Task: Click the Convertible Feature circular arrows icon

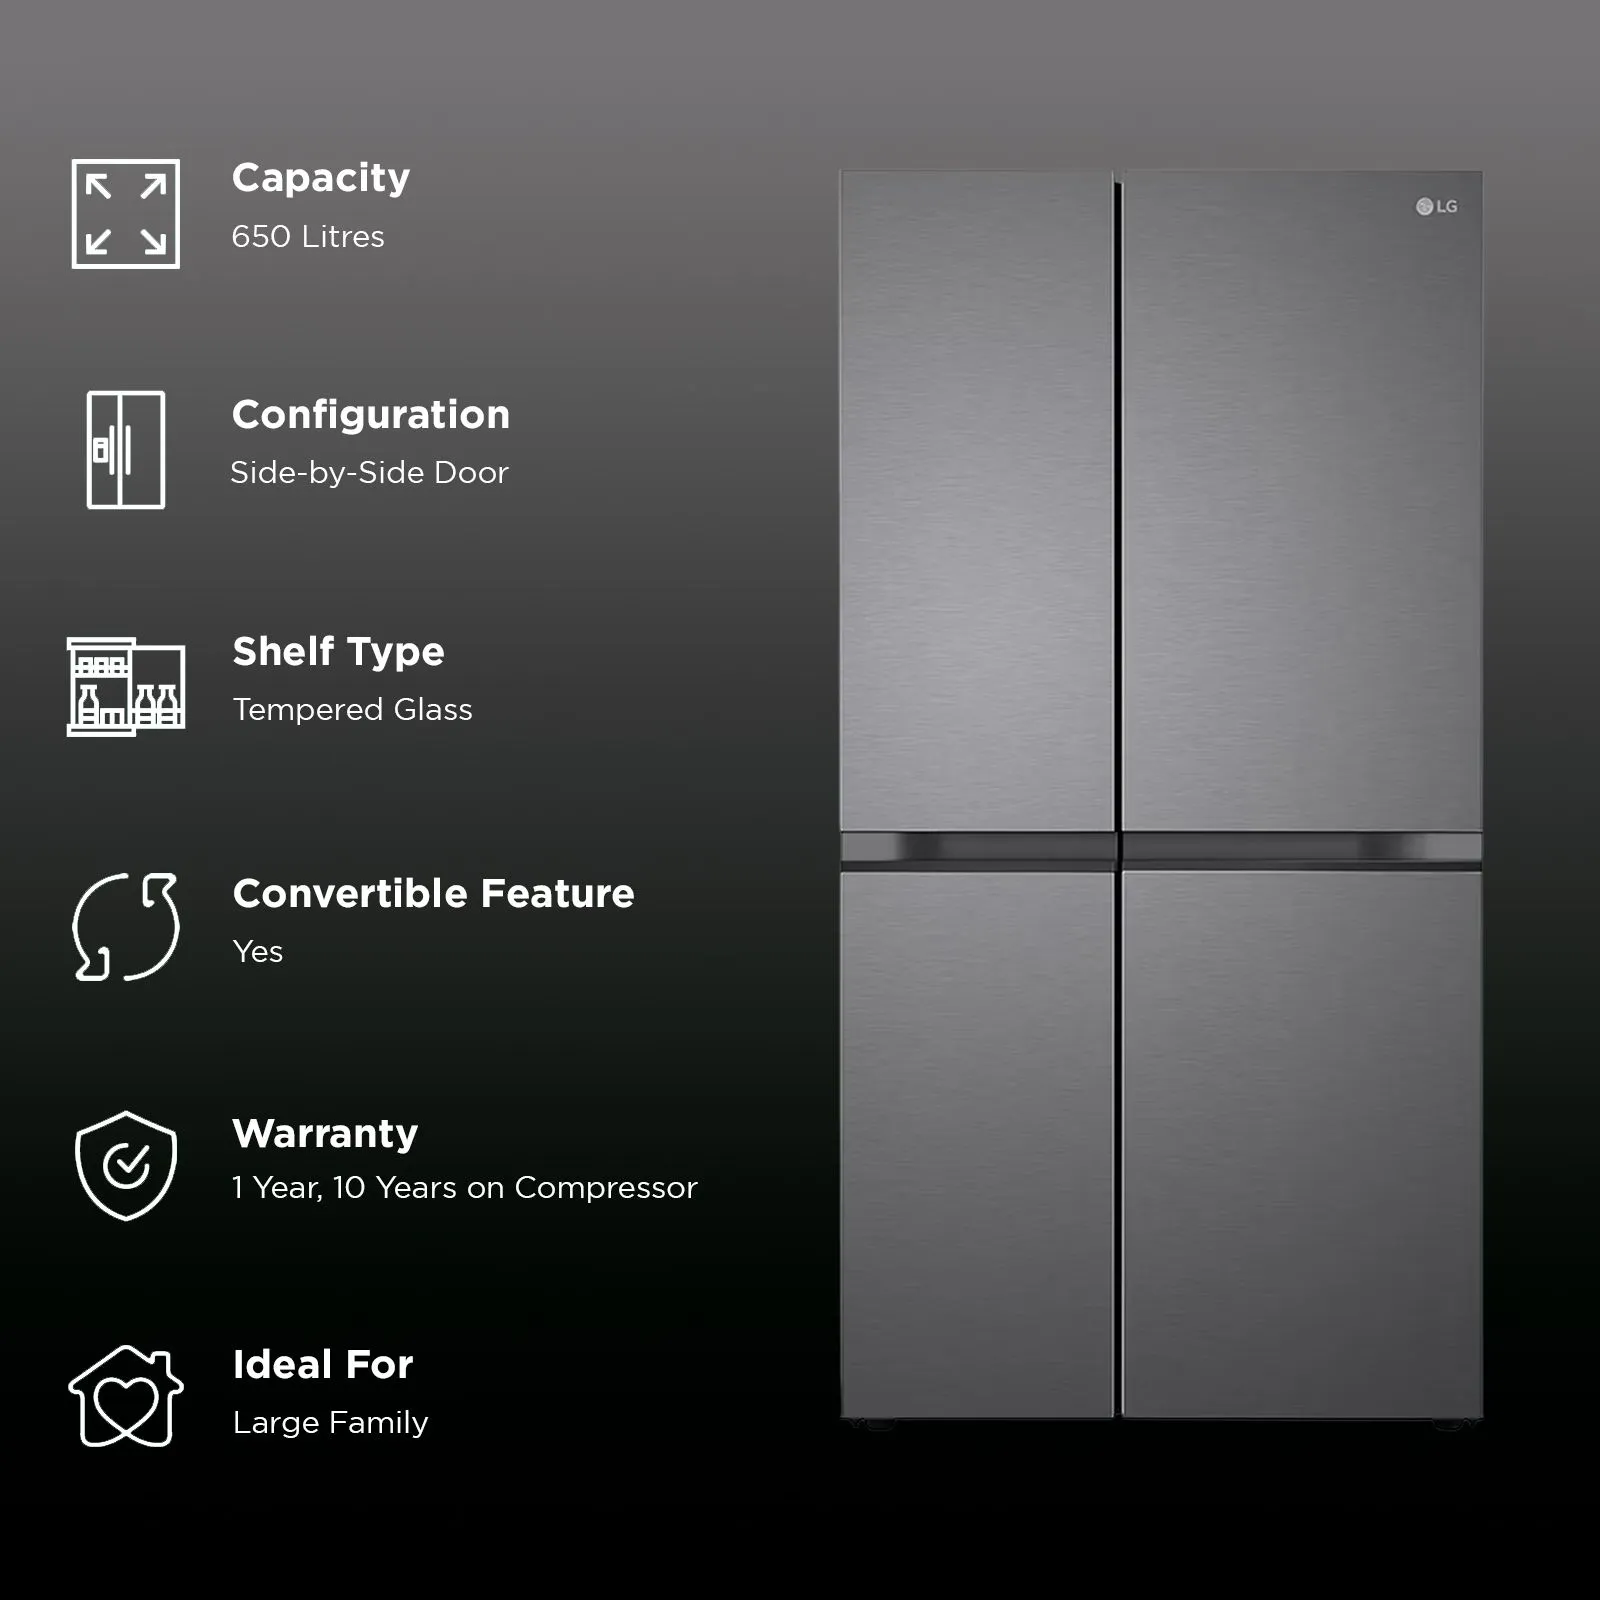Action: coord(126,927)
